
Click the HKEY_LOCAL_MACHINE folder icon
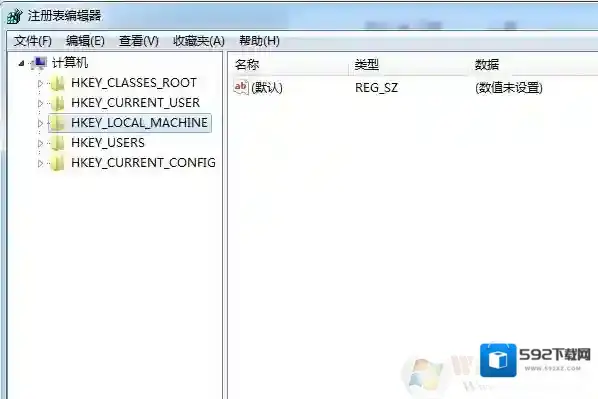pos(58,123)
